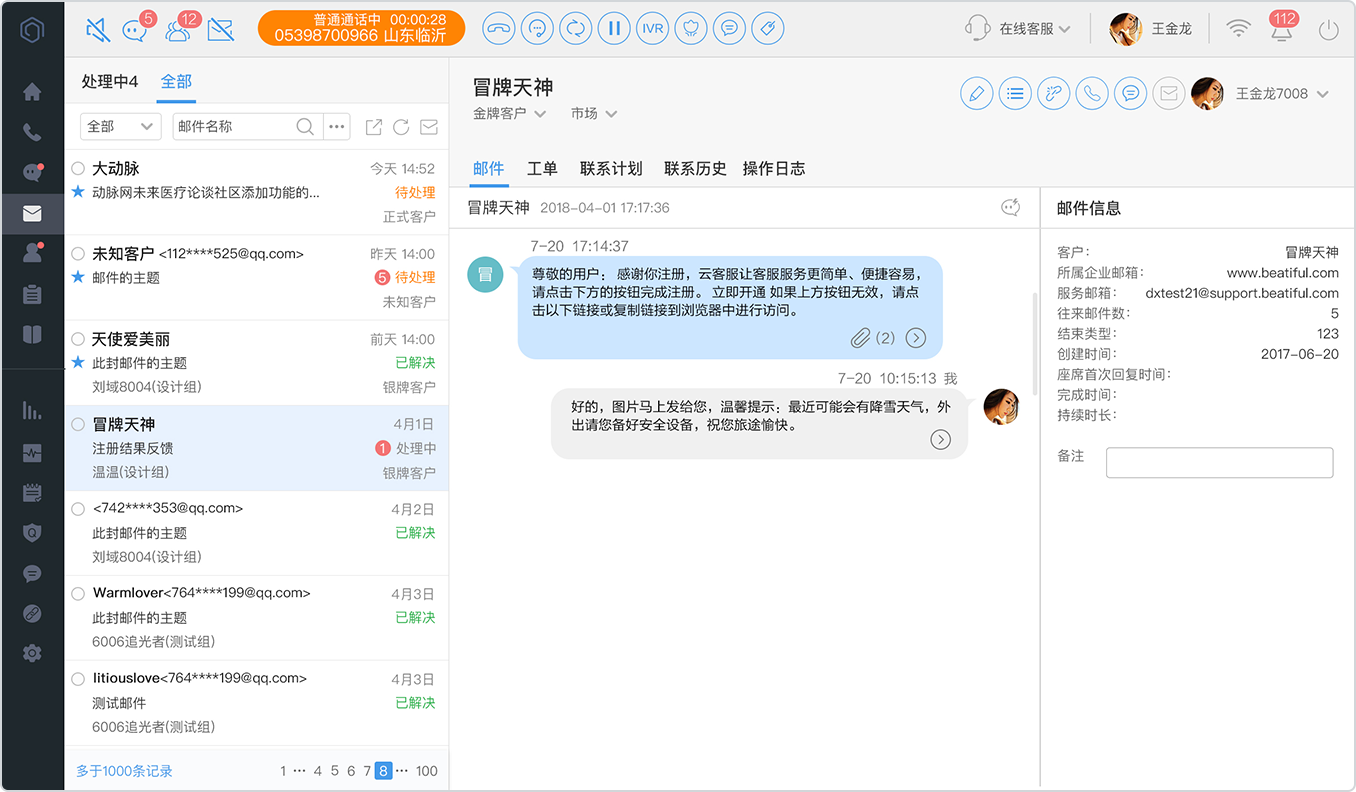The height and width of the screenshot is (792, 1356).
Task: Open the IVR transfer button
Action: [x=653, y=28]
